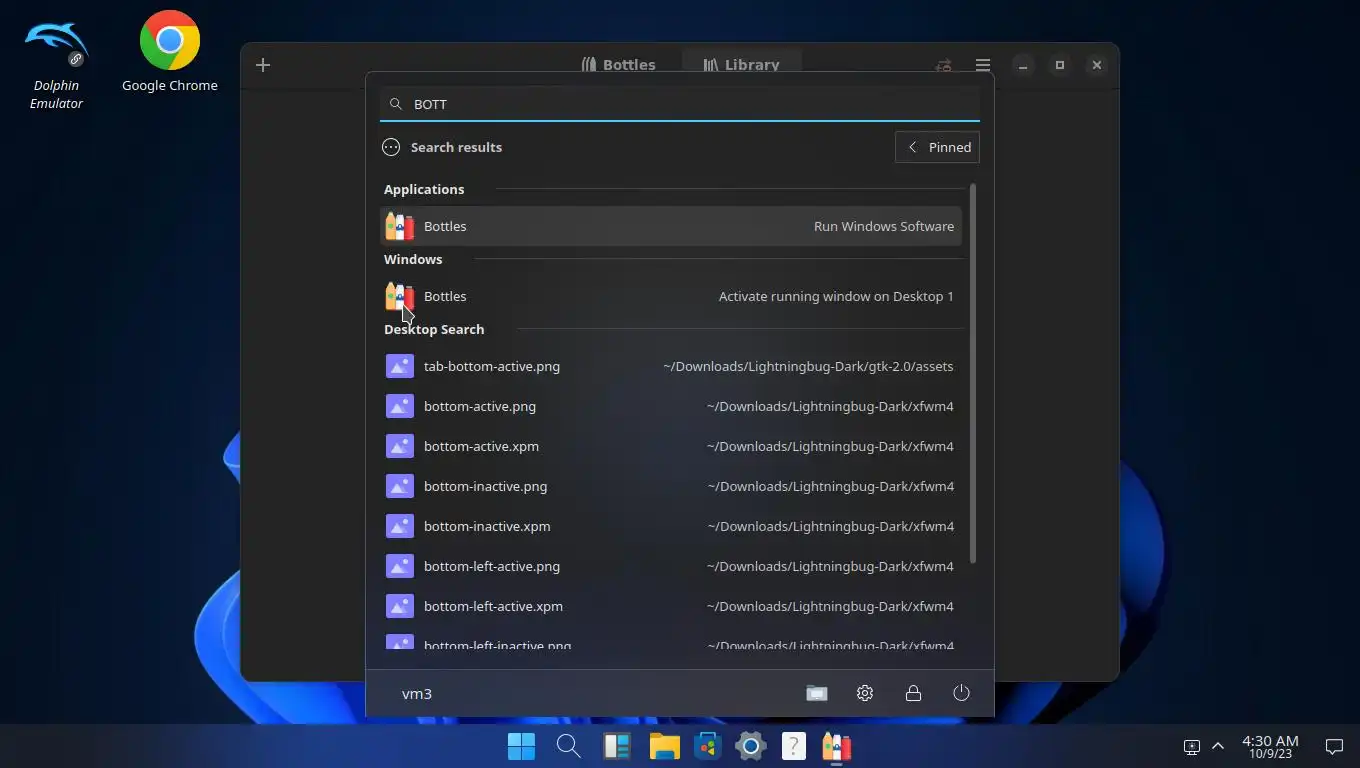Image resolution: width=1360 pixels, height=768 pixels.
Task: Open bottom-inactive.png file result
Action: 670,486
